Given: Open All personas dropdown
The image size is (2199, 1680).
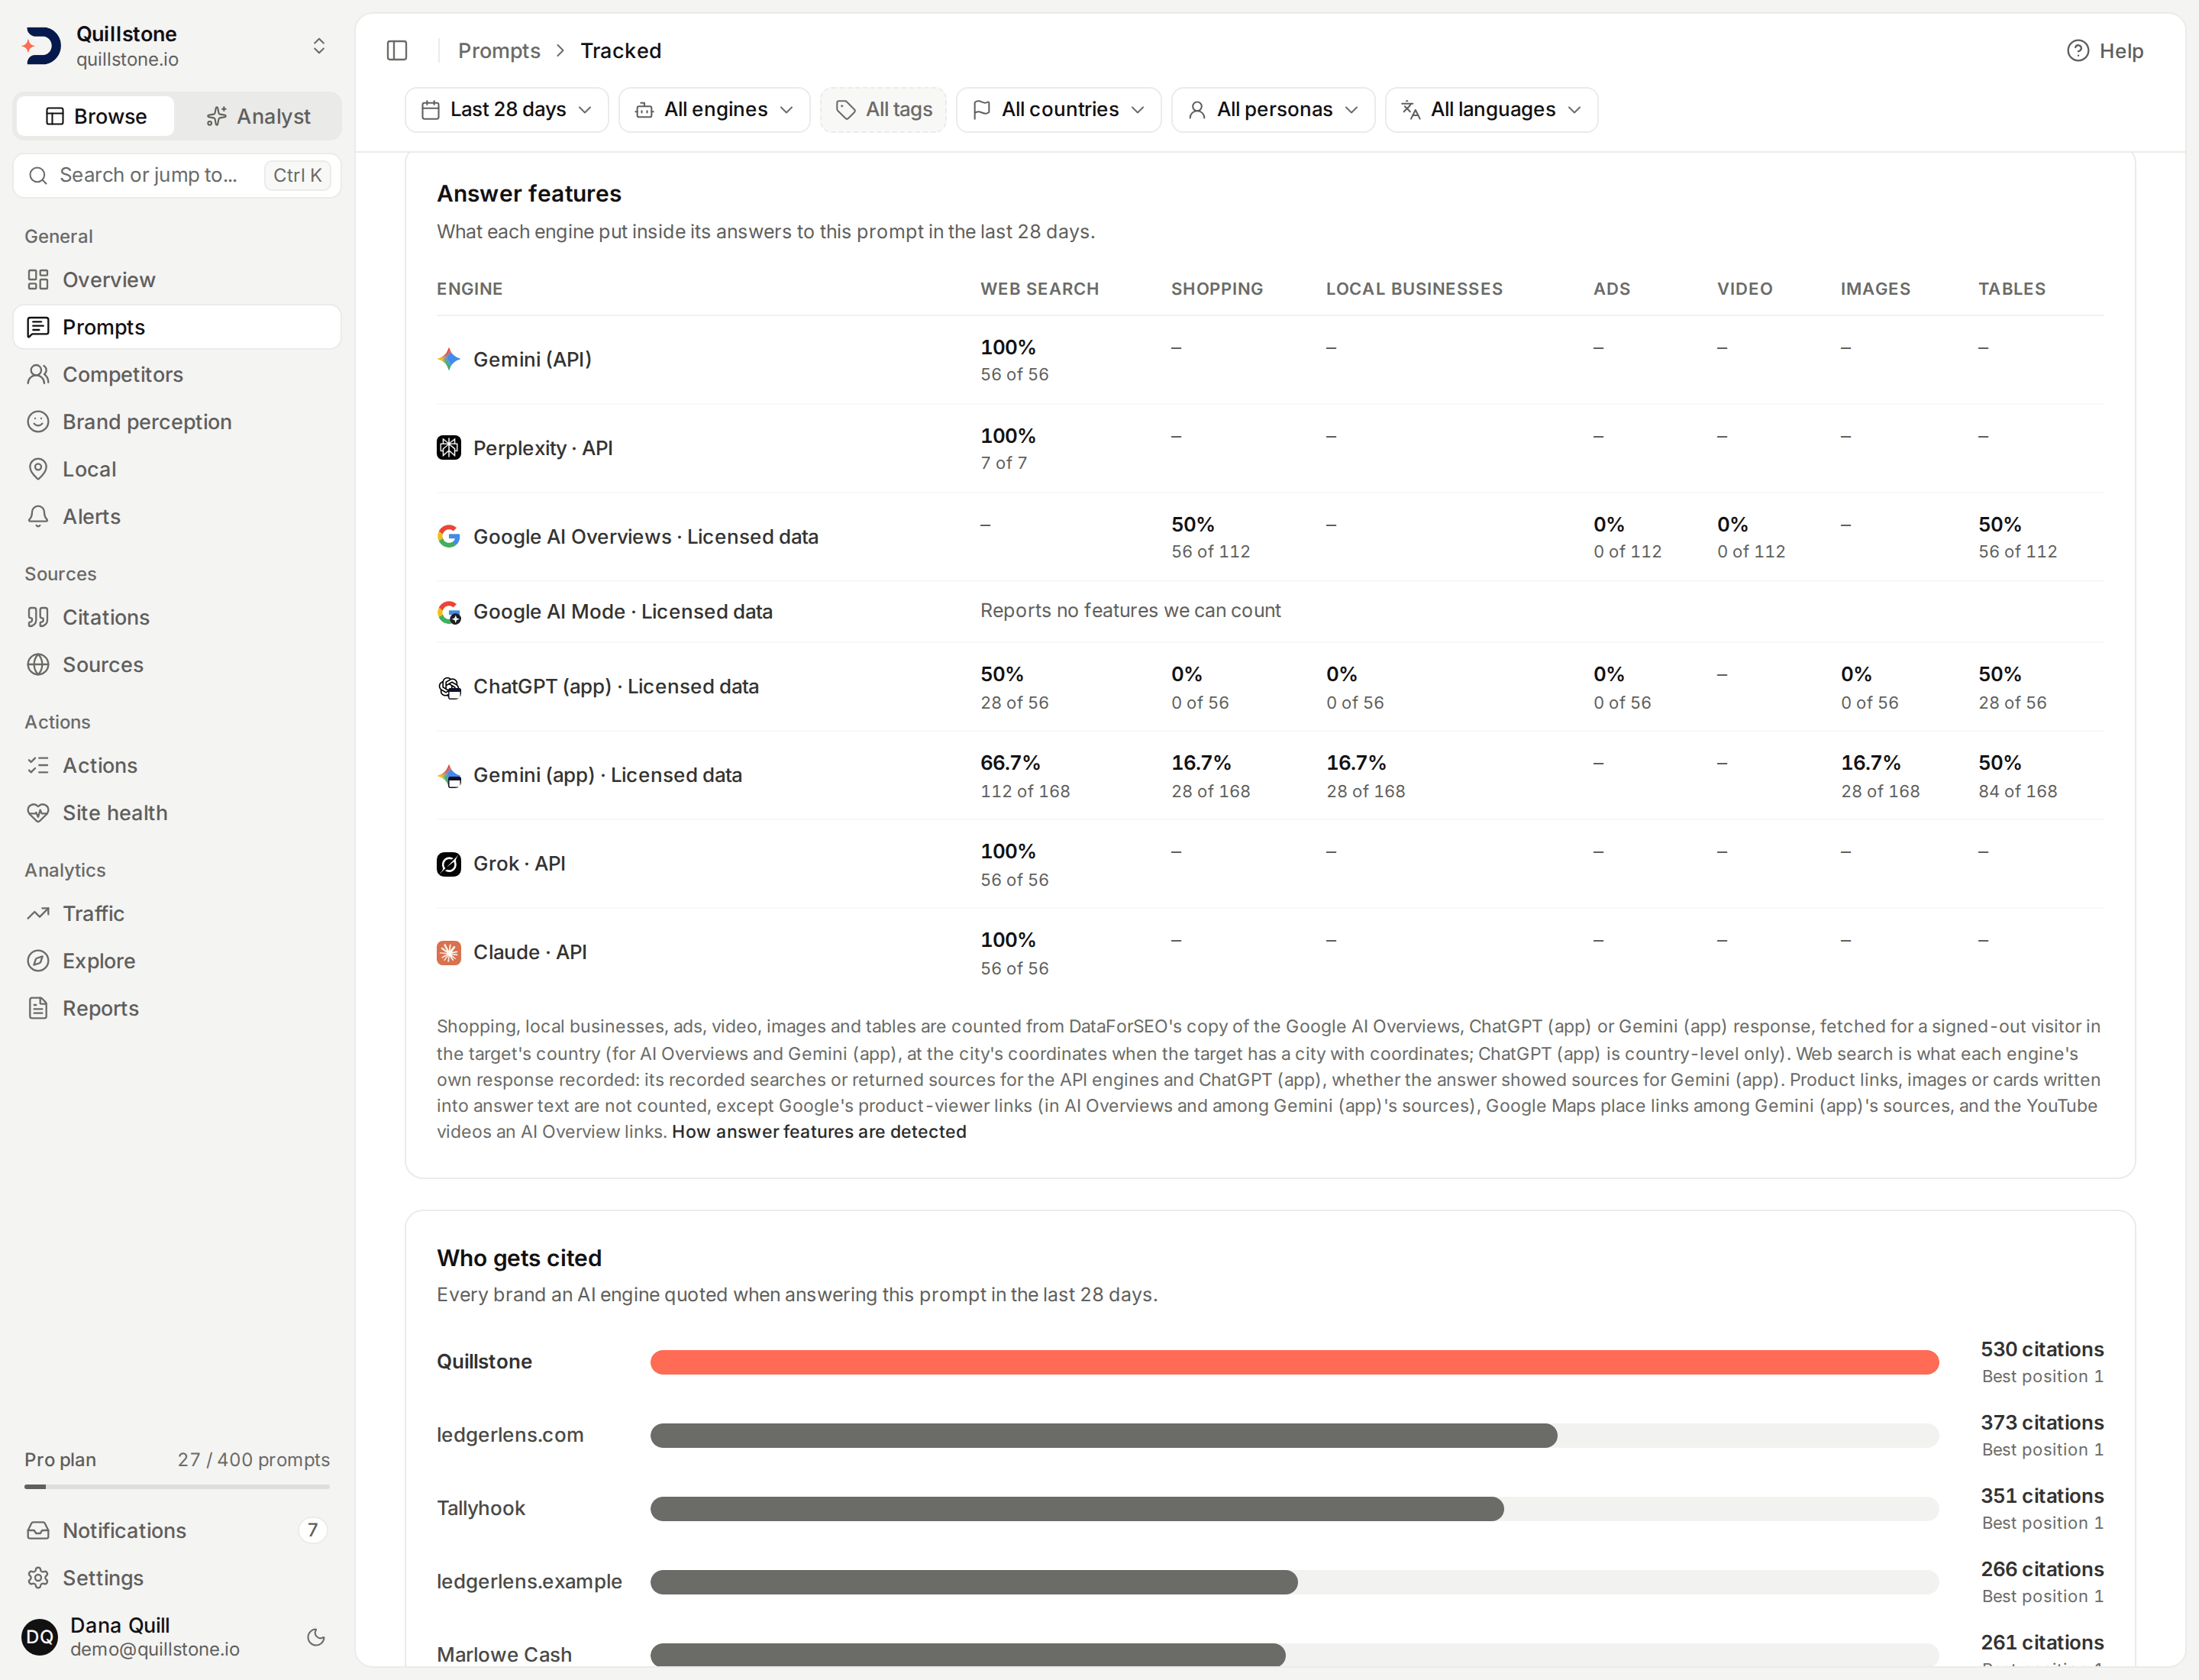Looking at the screenshot, I should pyautogui.click(x=1273, y=110).
